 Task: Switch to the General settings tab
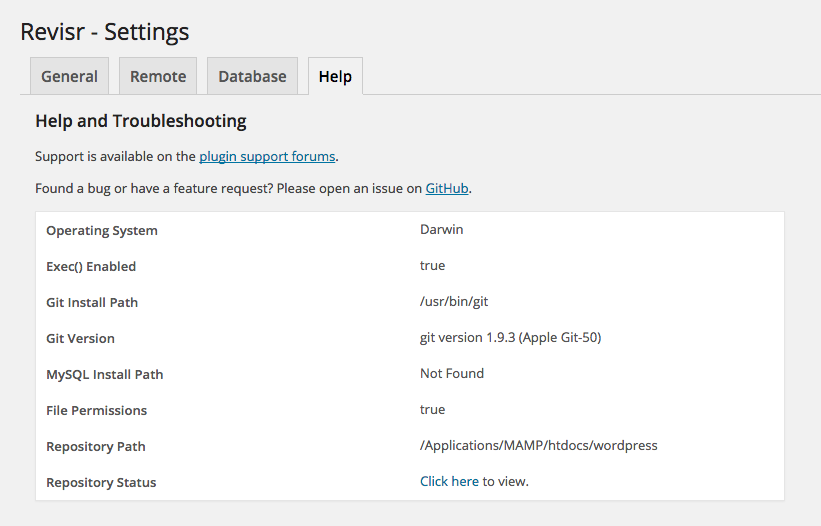[69, 76]
